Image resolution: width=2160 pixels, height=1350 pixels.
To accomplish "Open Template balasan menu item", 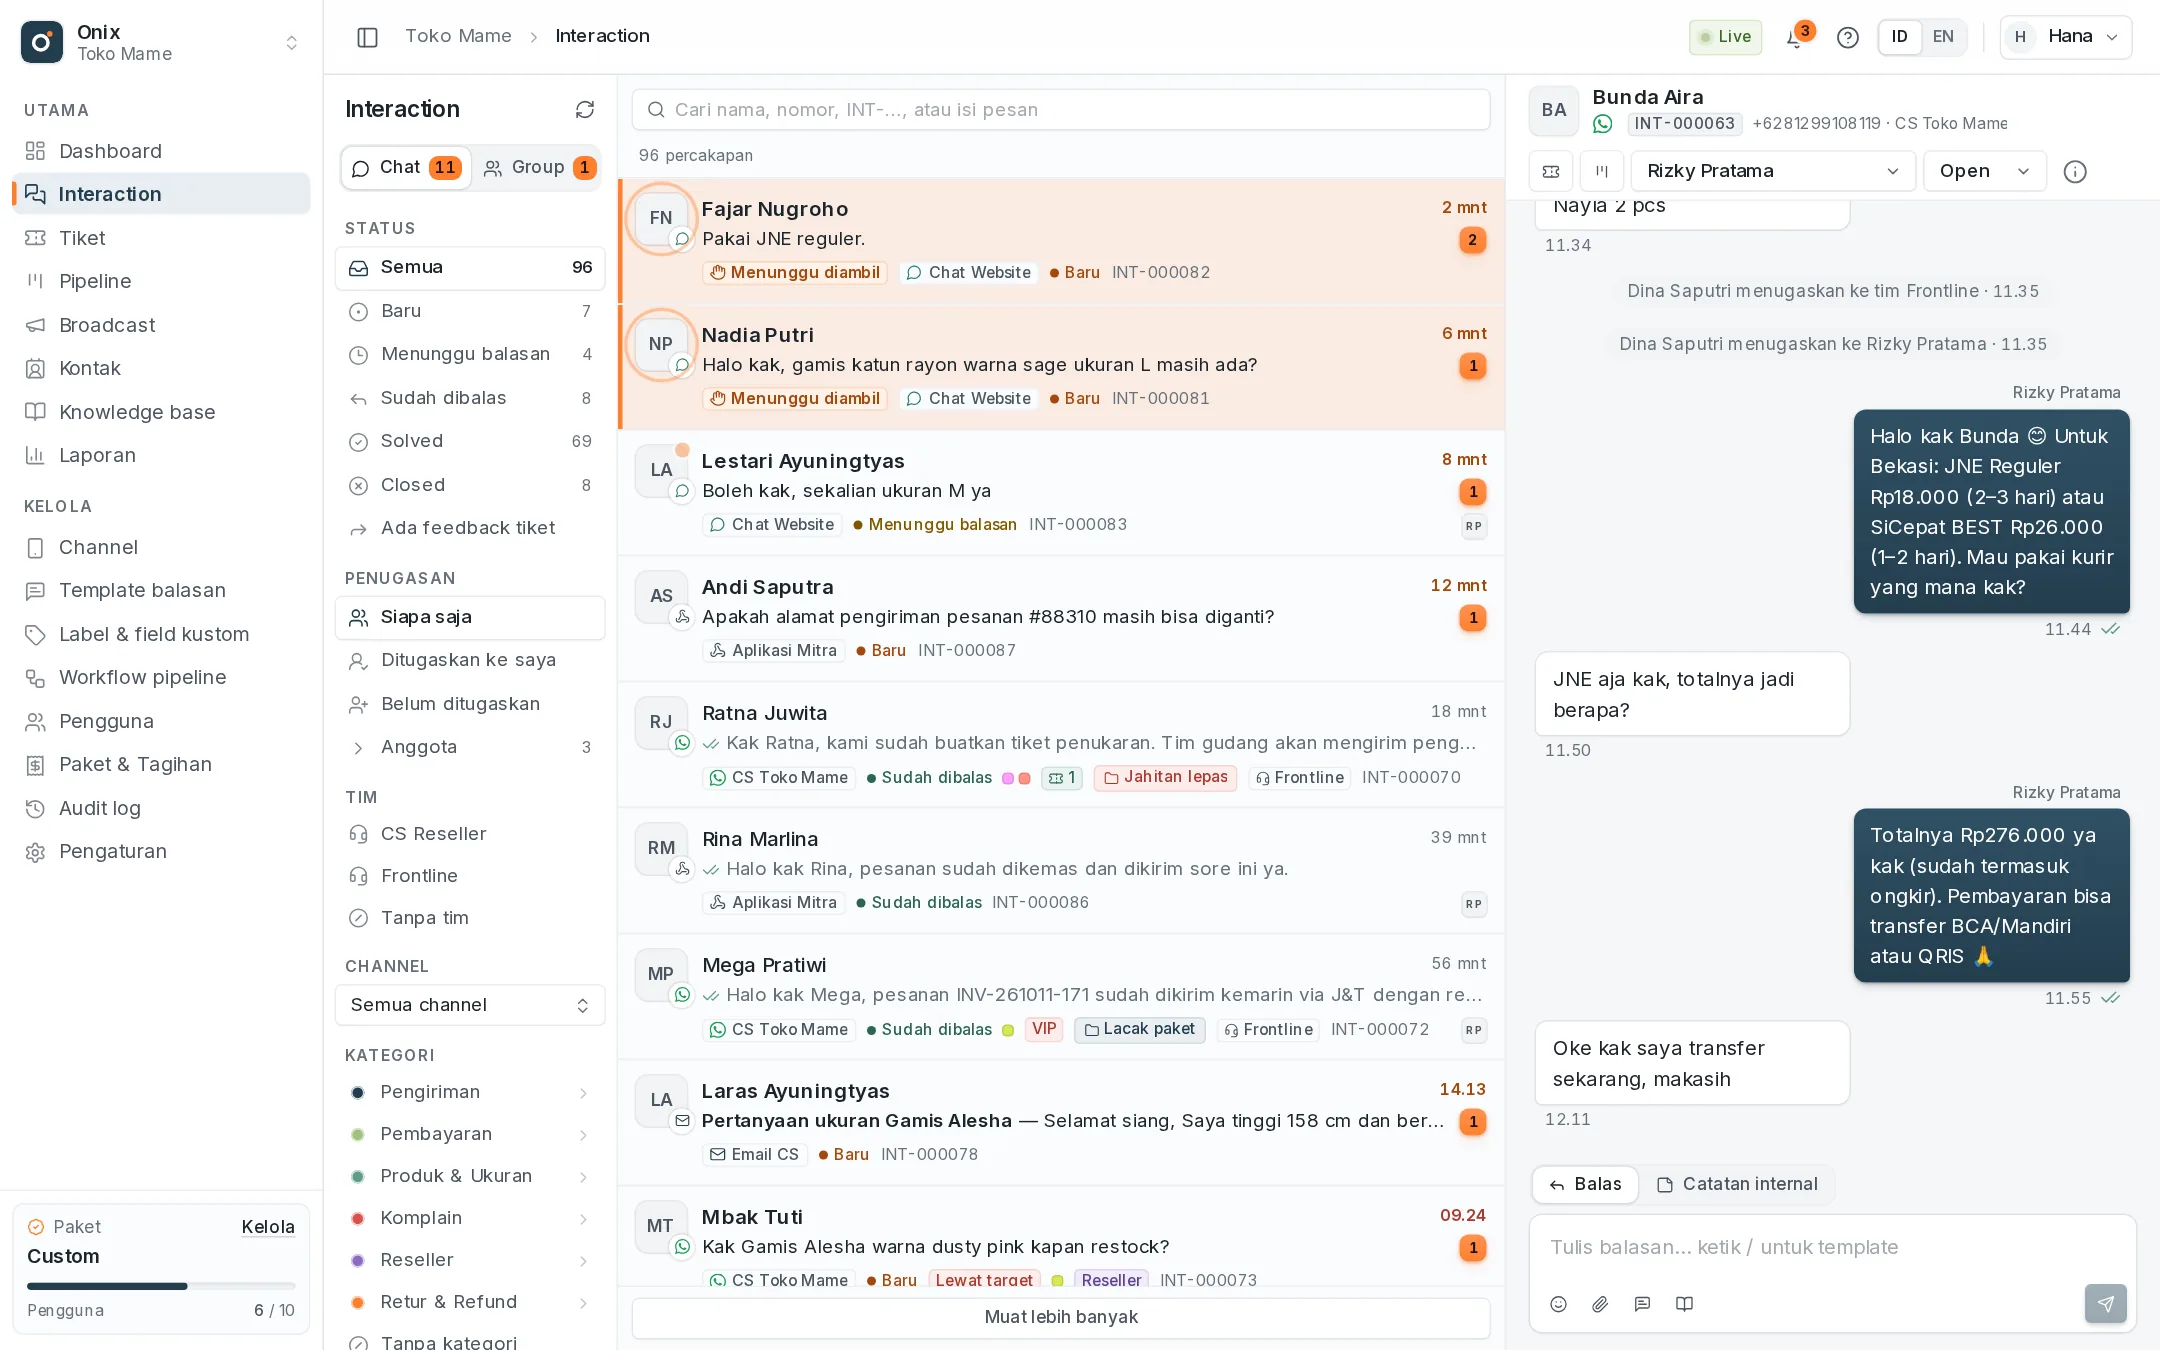I will click(161, 590).
